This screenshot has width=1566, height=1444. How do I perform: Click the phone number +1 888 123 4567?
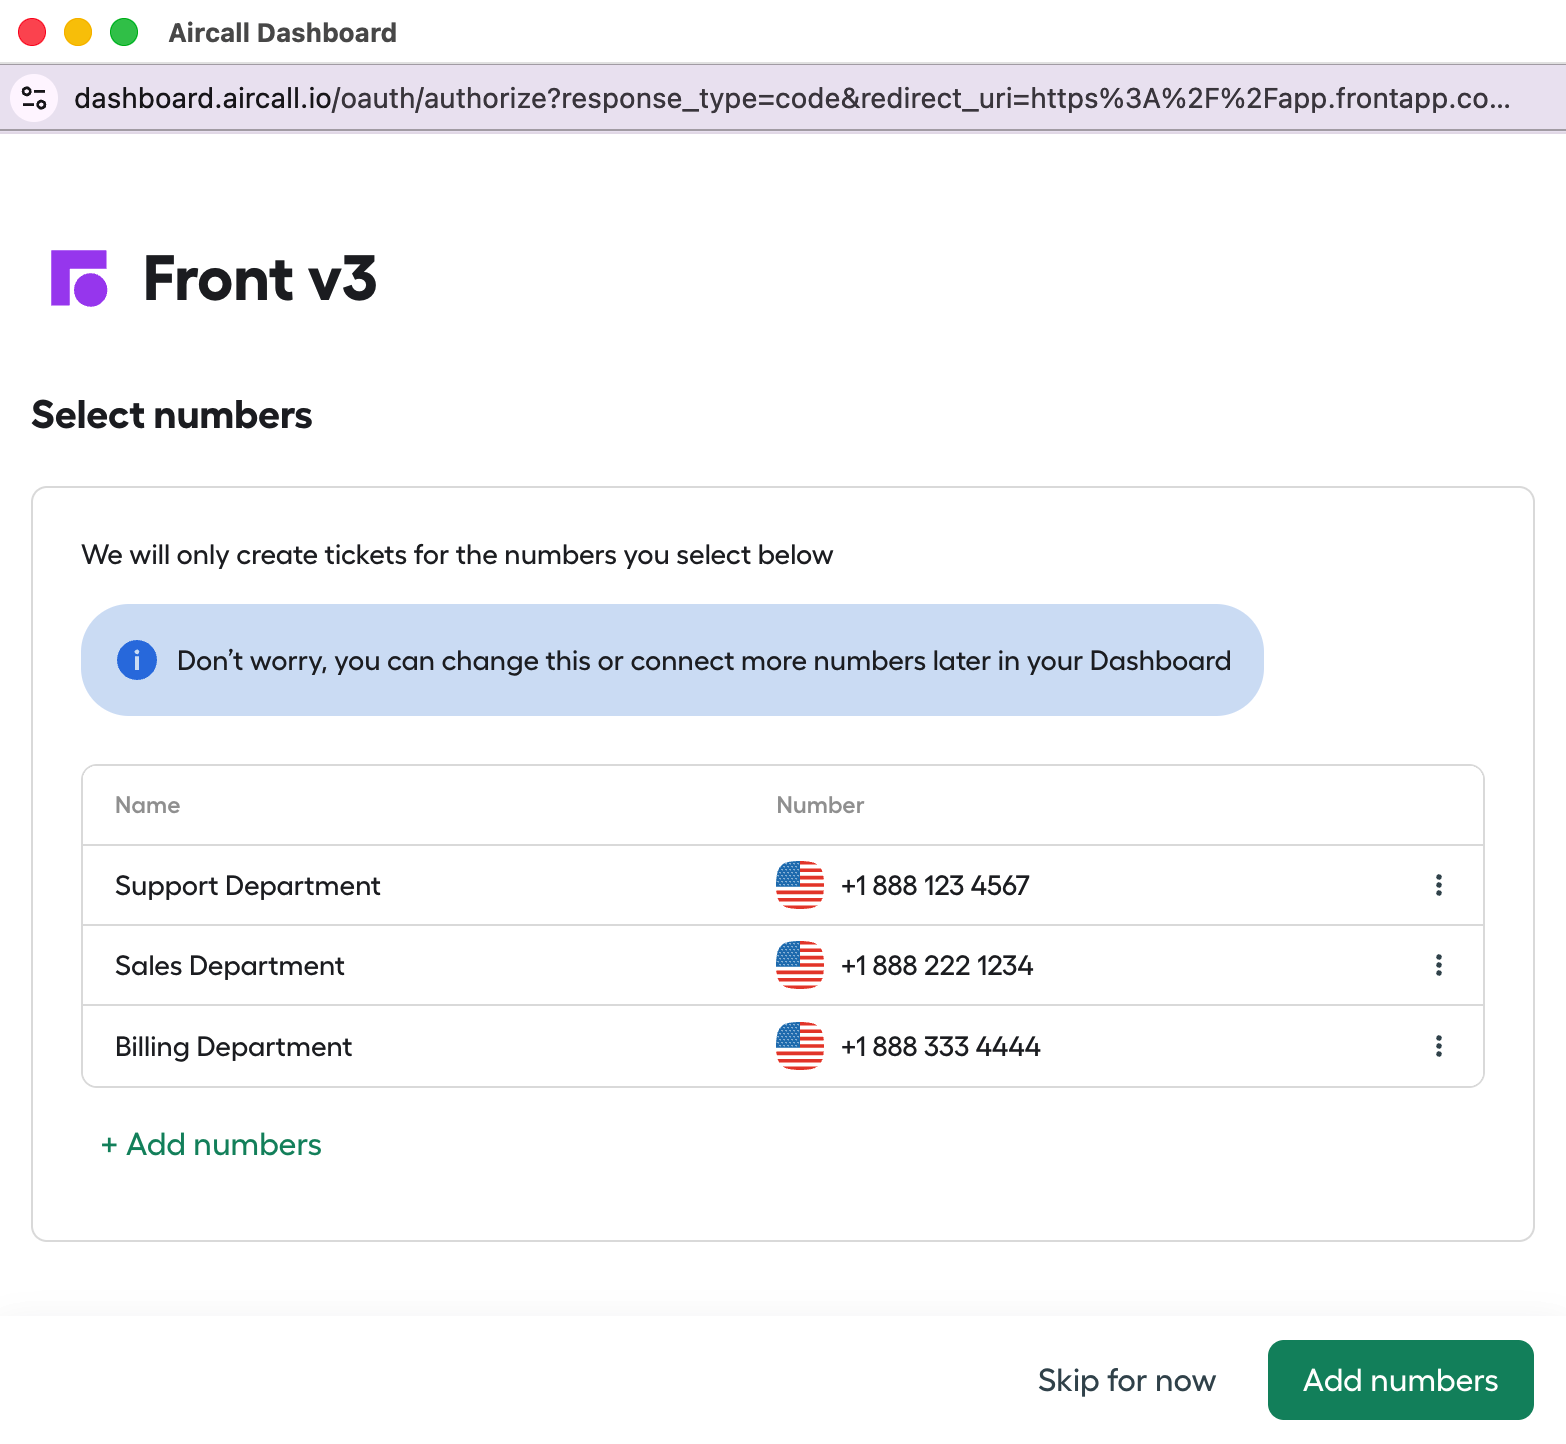click(935, 886)
